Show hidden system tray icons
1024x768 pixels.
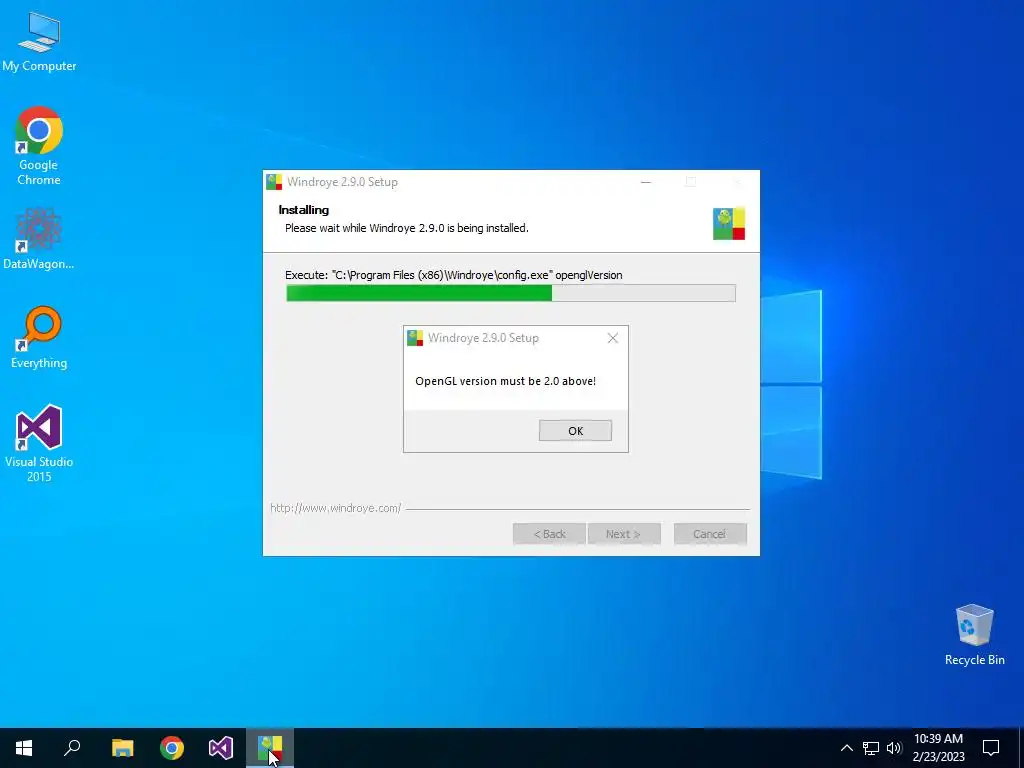click(x=846, y=748)
